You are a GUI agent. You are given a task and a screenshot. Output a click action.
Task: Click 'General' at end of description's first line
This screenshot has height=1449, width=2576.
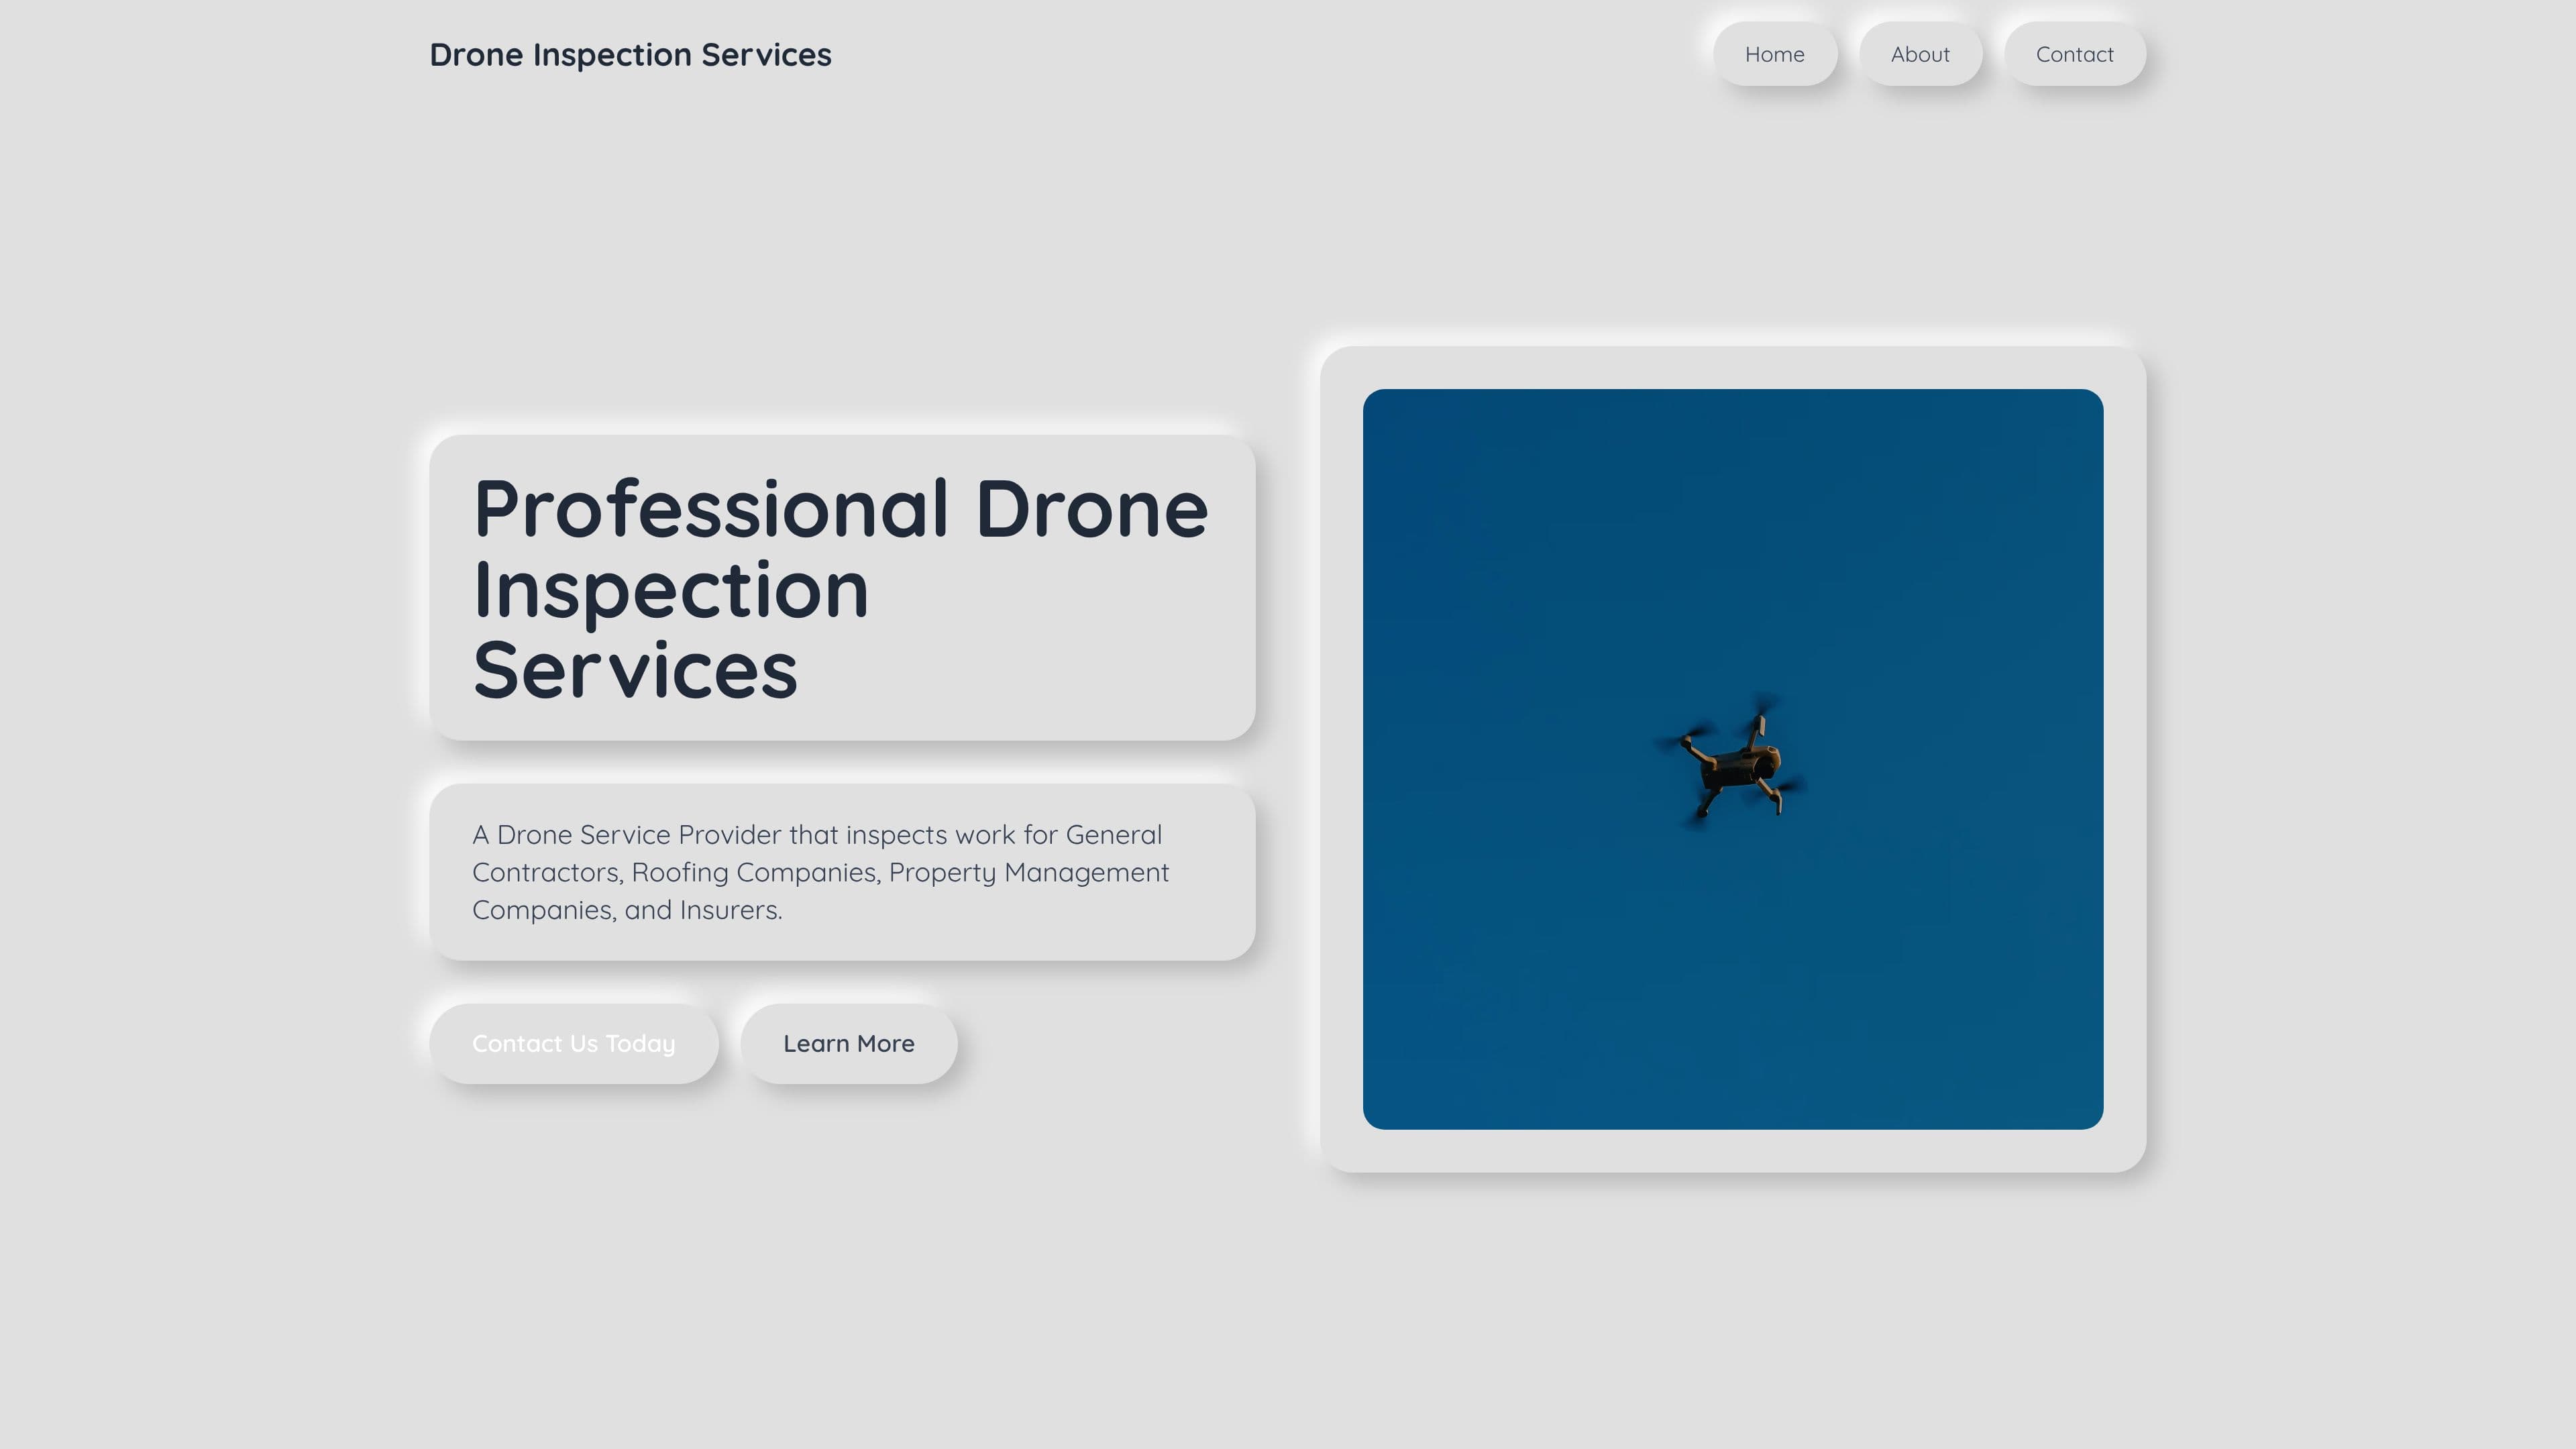click(x=1113, y=834)
